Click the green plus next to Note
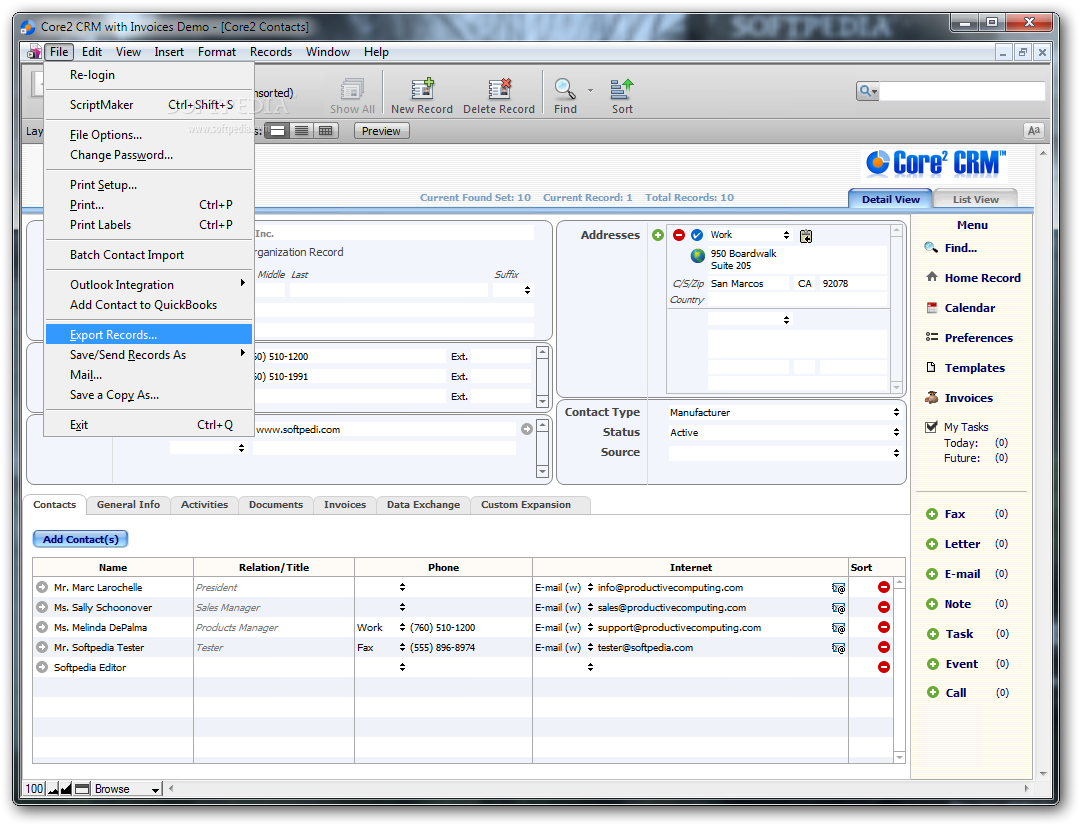1080x826 pixels. 932,604
